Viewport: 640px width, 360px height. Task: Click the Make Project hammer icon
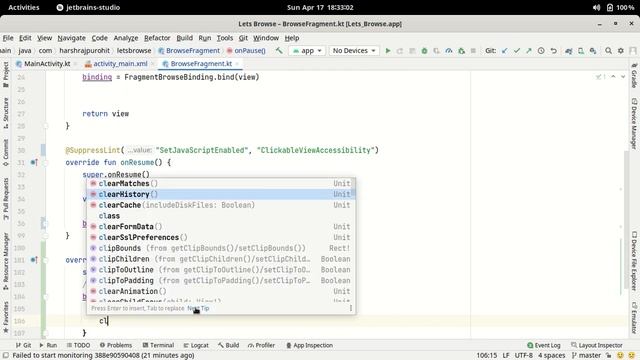(x=279, y=51)
